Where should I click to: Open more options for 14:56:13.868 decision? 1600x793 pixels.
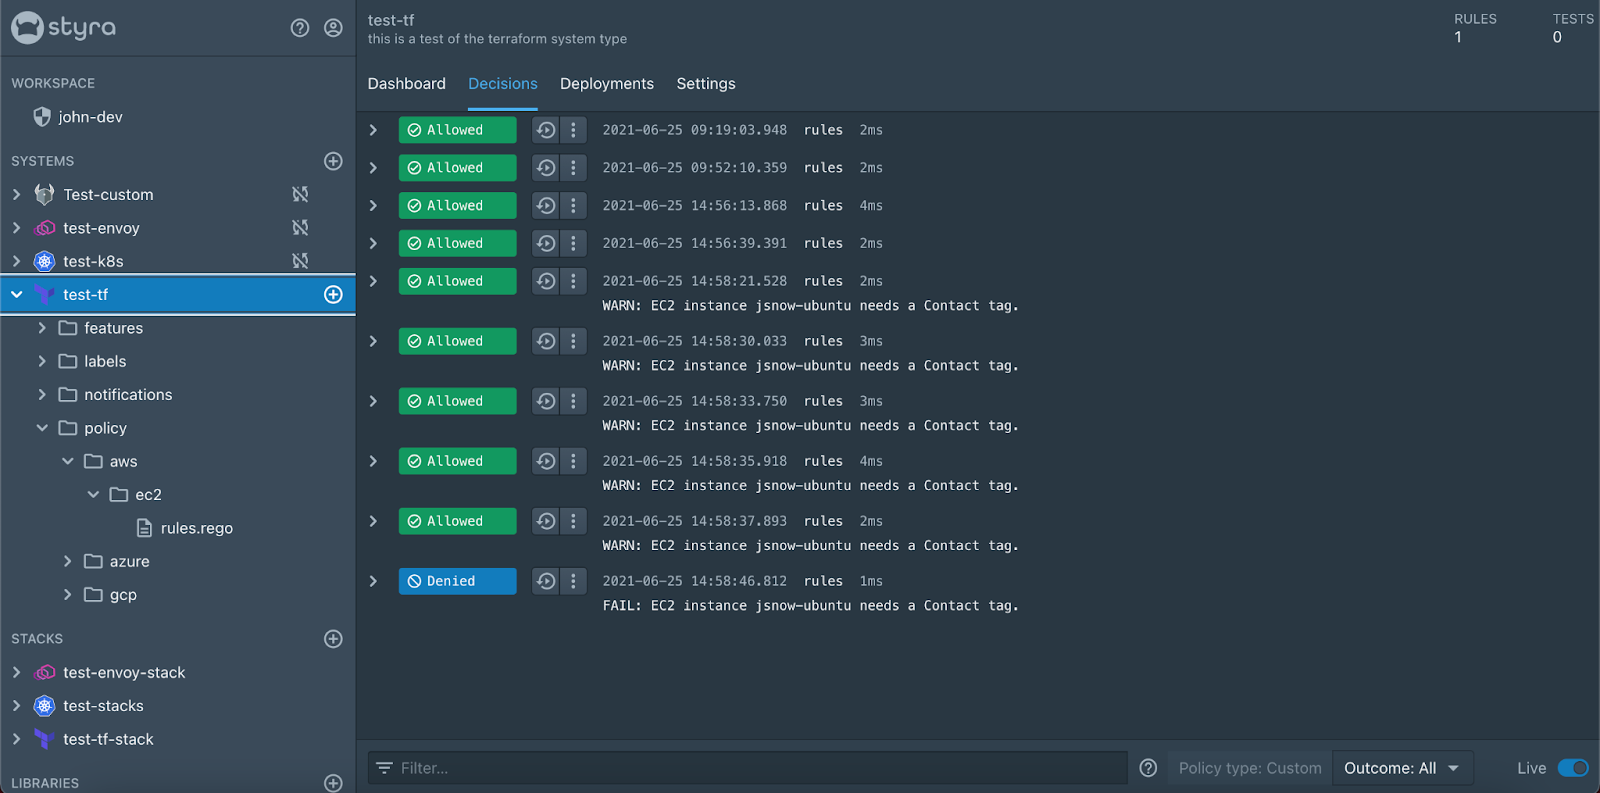[x=573, y=206]
